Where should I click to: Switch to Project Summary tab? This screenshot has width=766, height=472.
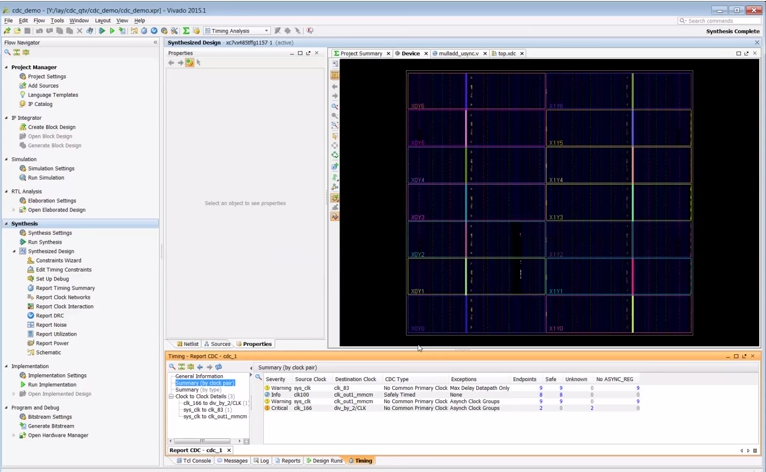(361, 53)
